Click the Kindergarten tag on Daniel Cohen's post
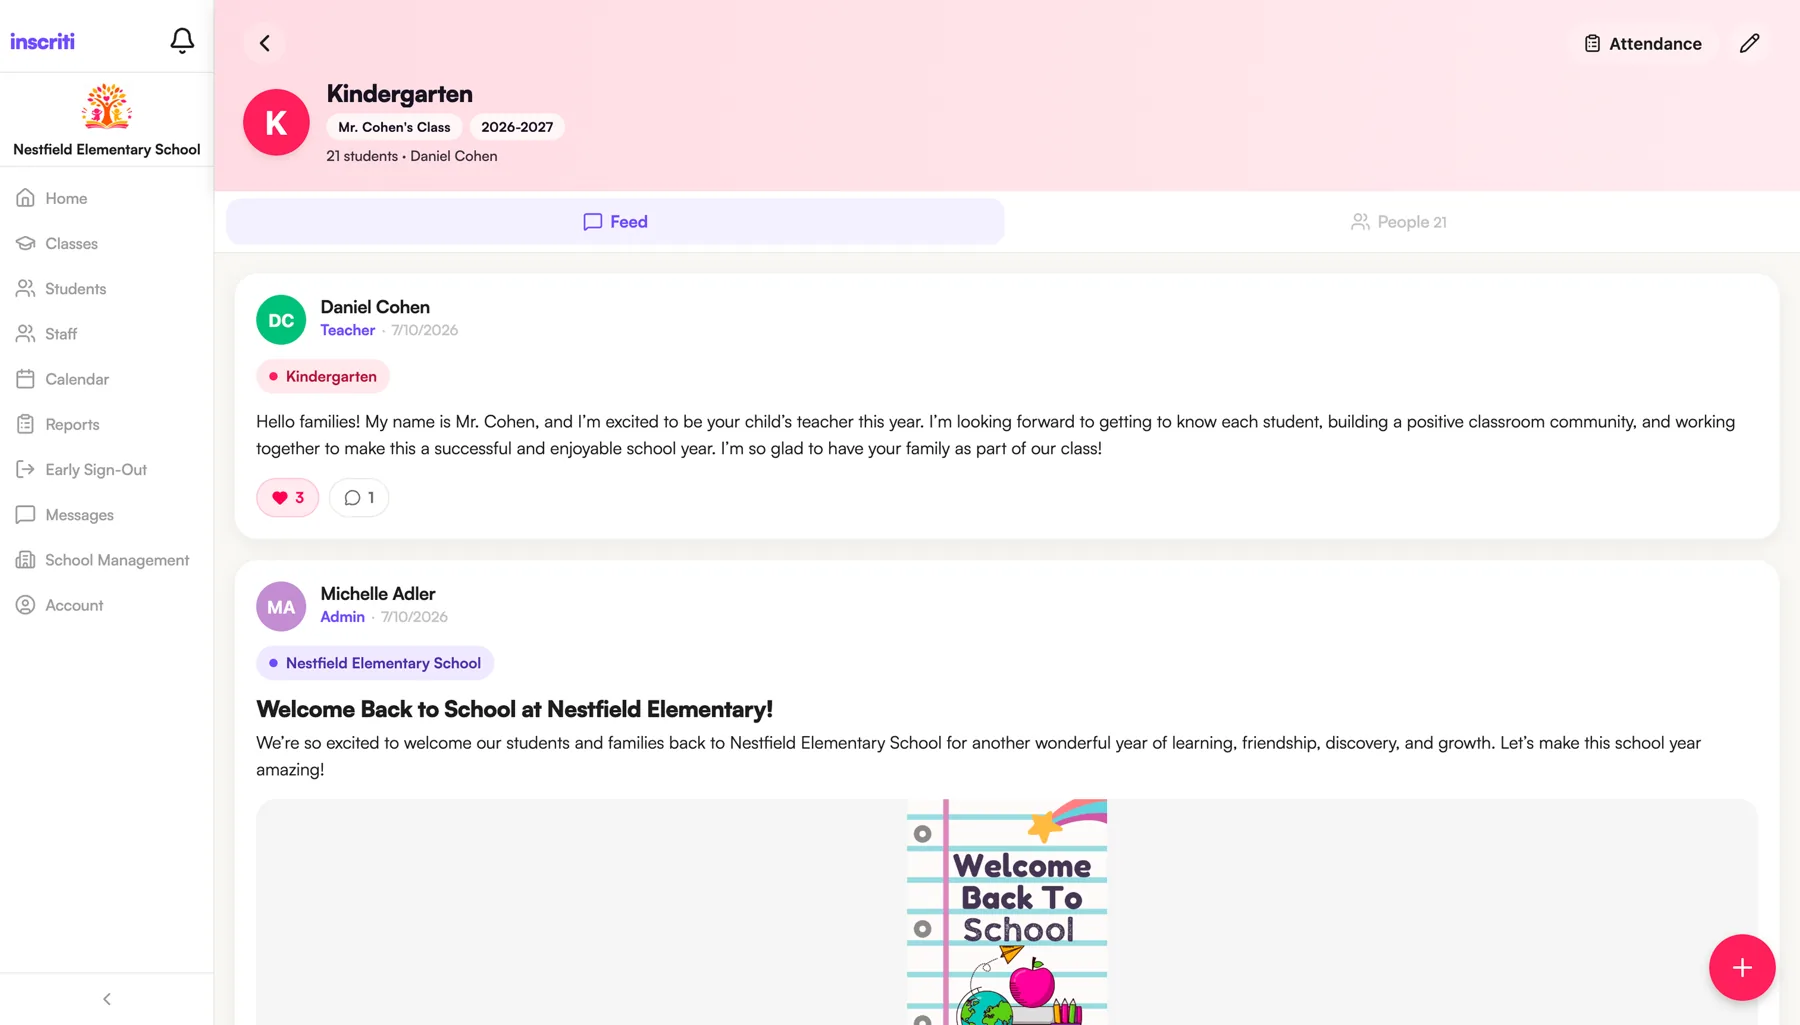1800x1025 pixels. [323, 376]
